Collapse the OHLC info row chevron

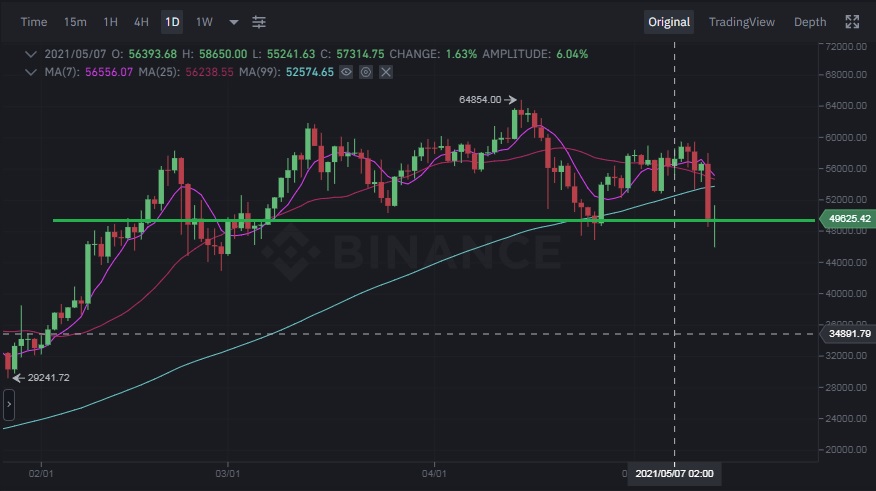coord(31,54)
